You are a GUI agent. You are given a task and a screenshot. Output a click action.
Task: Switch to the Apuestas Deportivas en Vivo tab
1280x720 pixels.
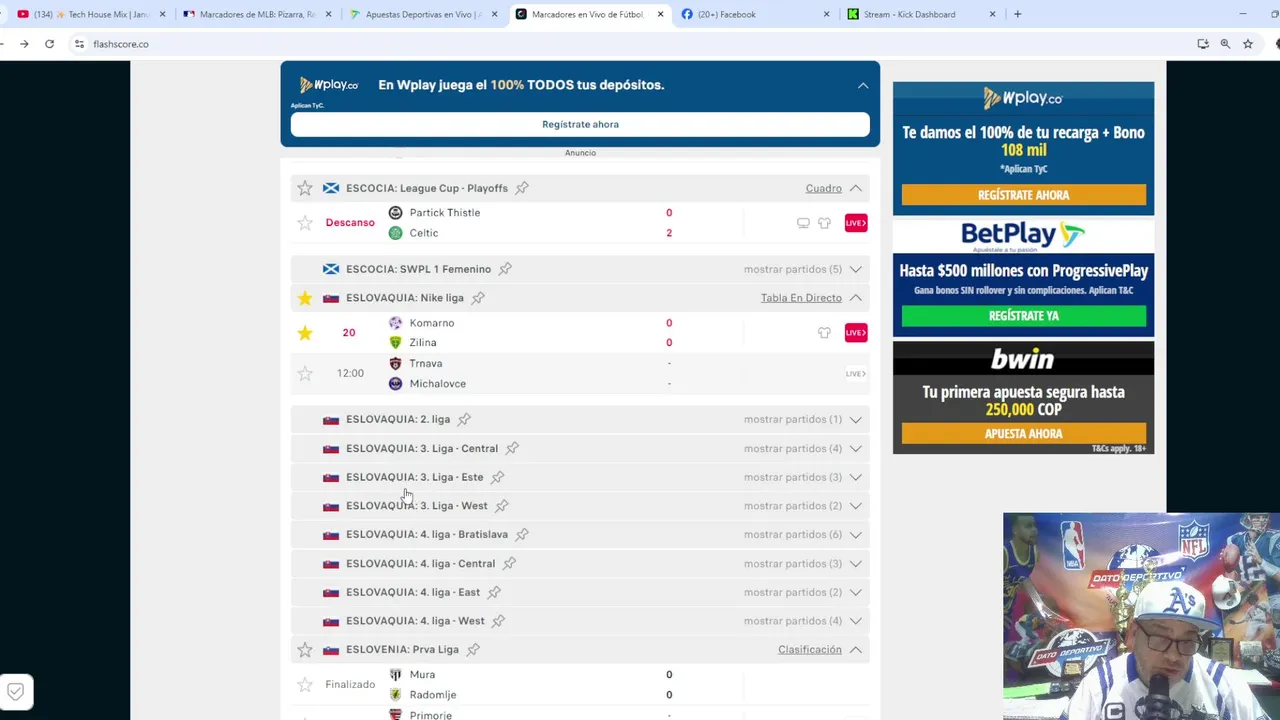click(x=422, y=14)
